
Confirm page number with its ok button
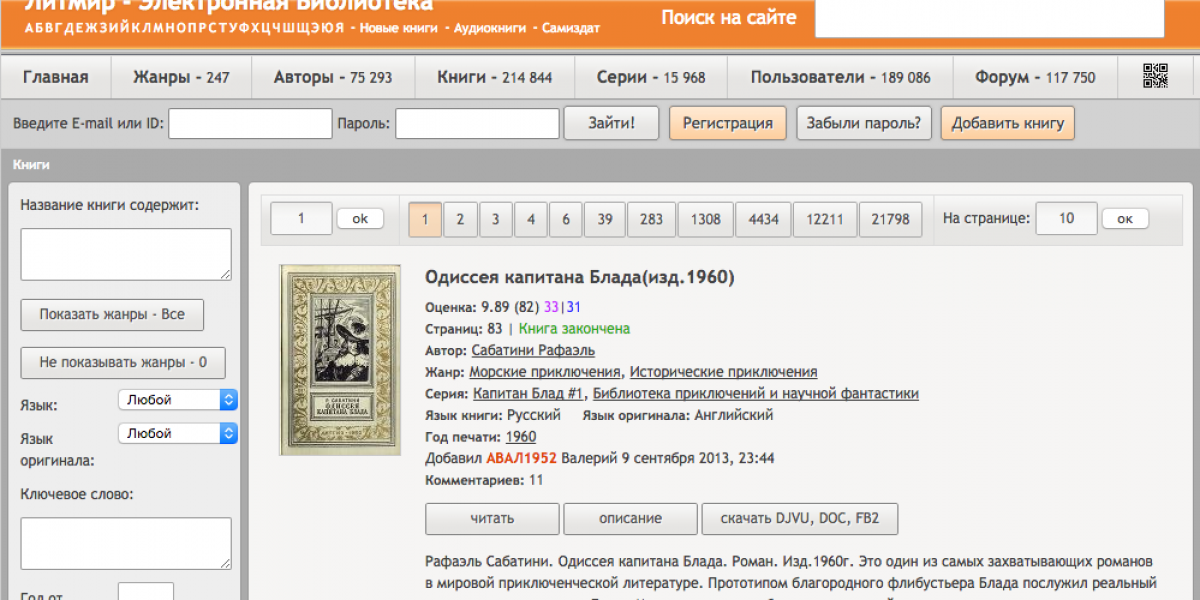360,219
